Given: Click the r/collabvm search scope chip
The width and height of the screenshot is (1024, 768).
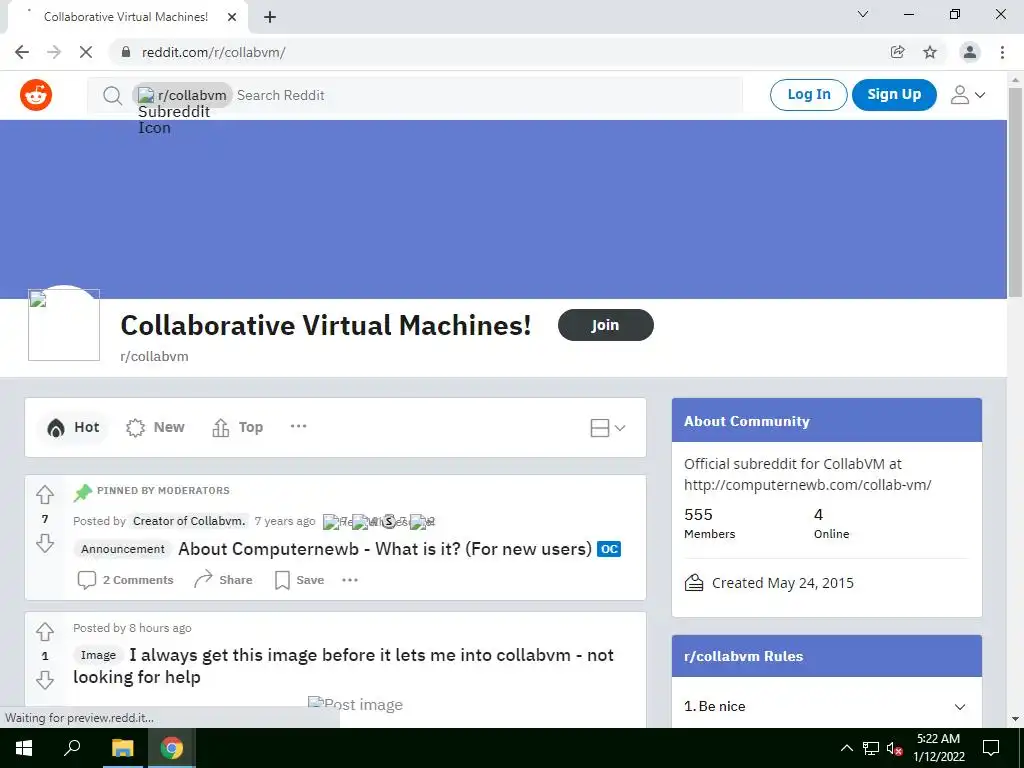Looking at the screenshot, I should click(182, 95).
